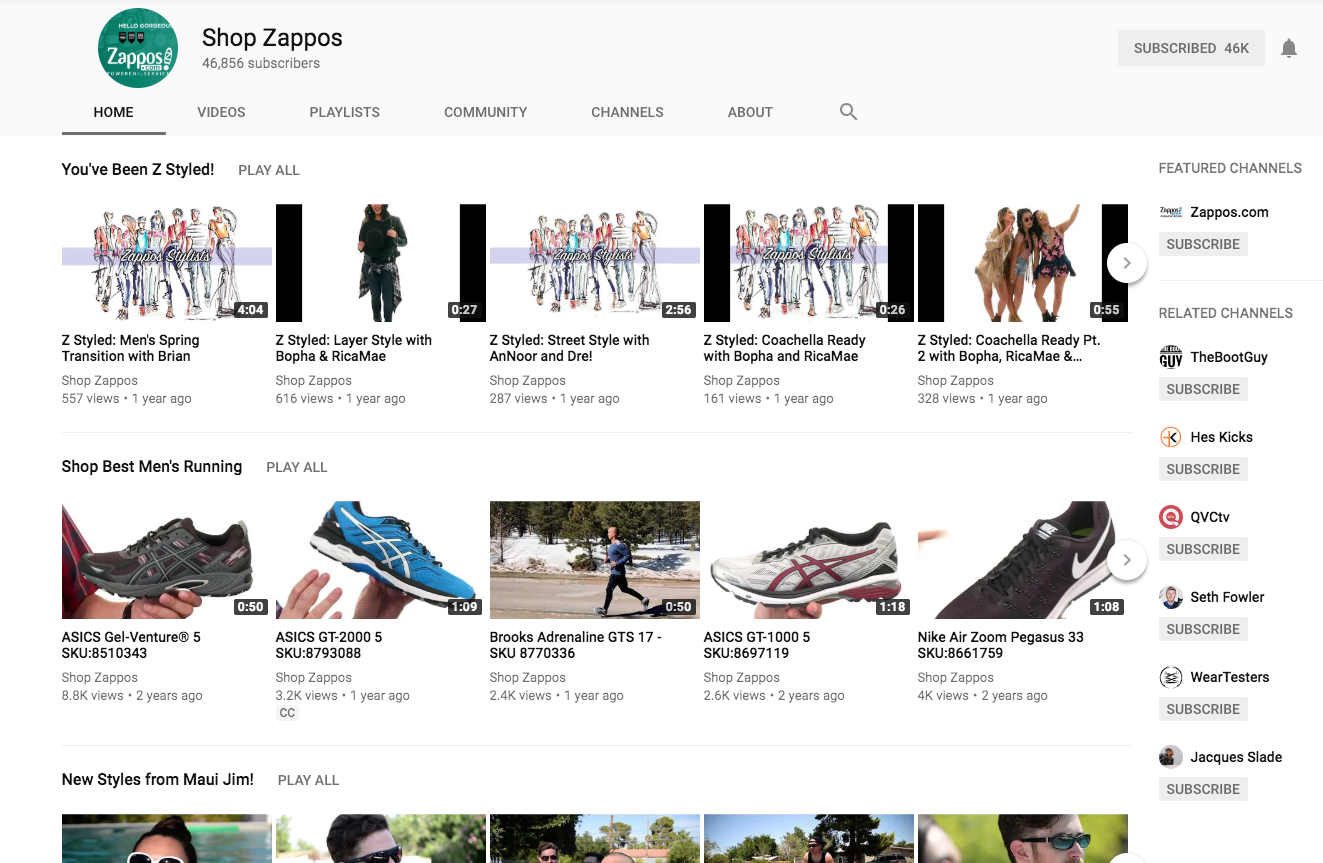Click WearTesters channel avatar

[x=1170, y=677]
